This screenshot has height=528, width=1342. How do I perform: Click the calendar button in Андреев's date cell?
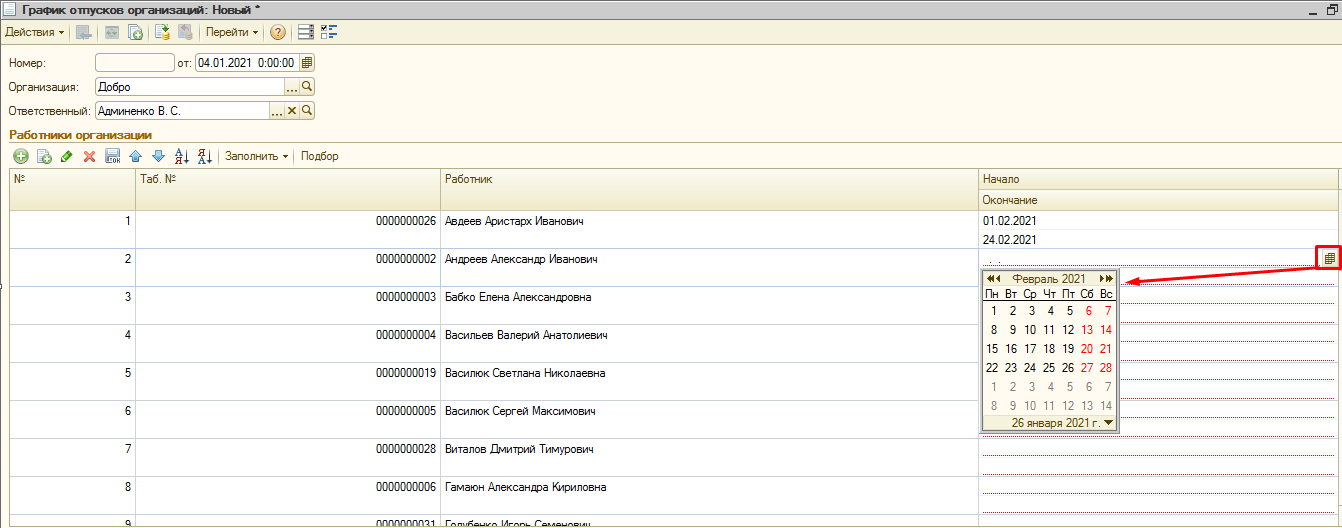(x=1329, y=259)
